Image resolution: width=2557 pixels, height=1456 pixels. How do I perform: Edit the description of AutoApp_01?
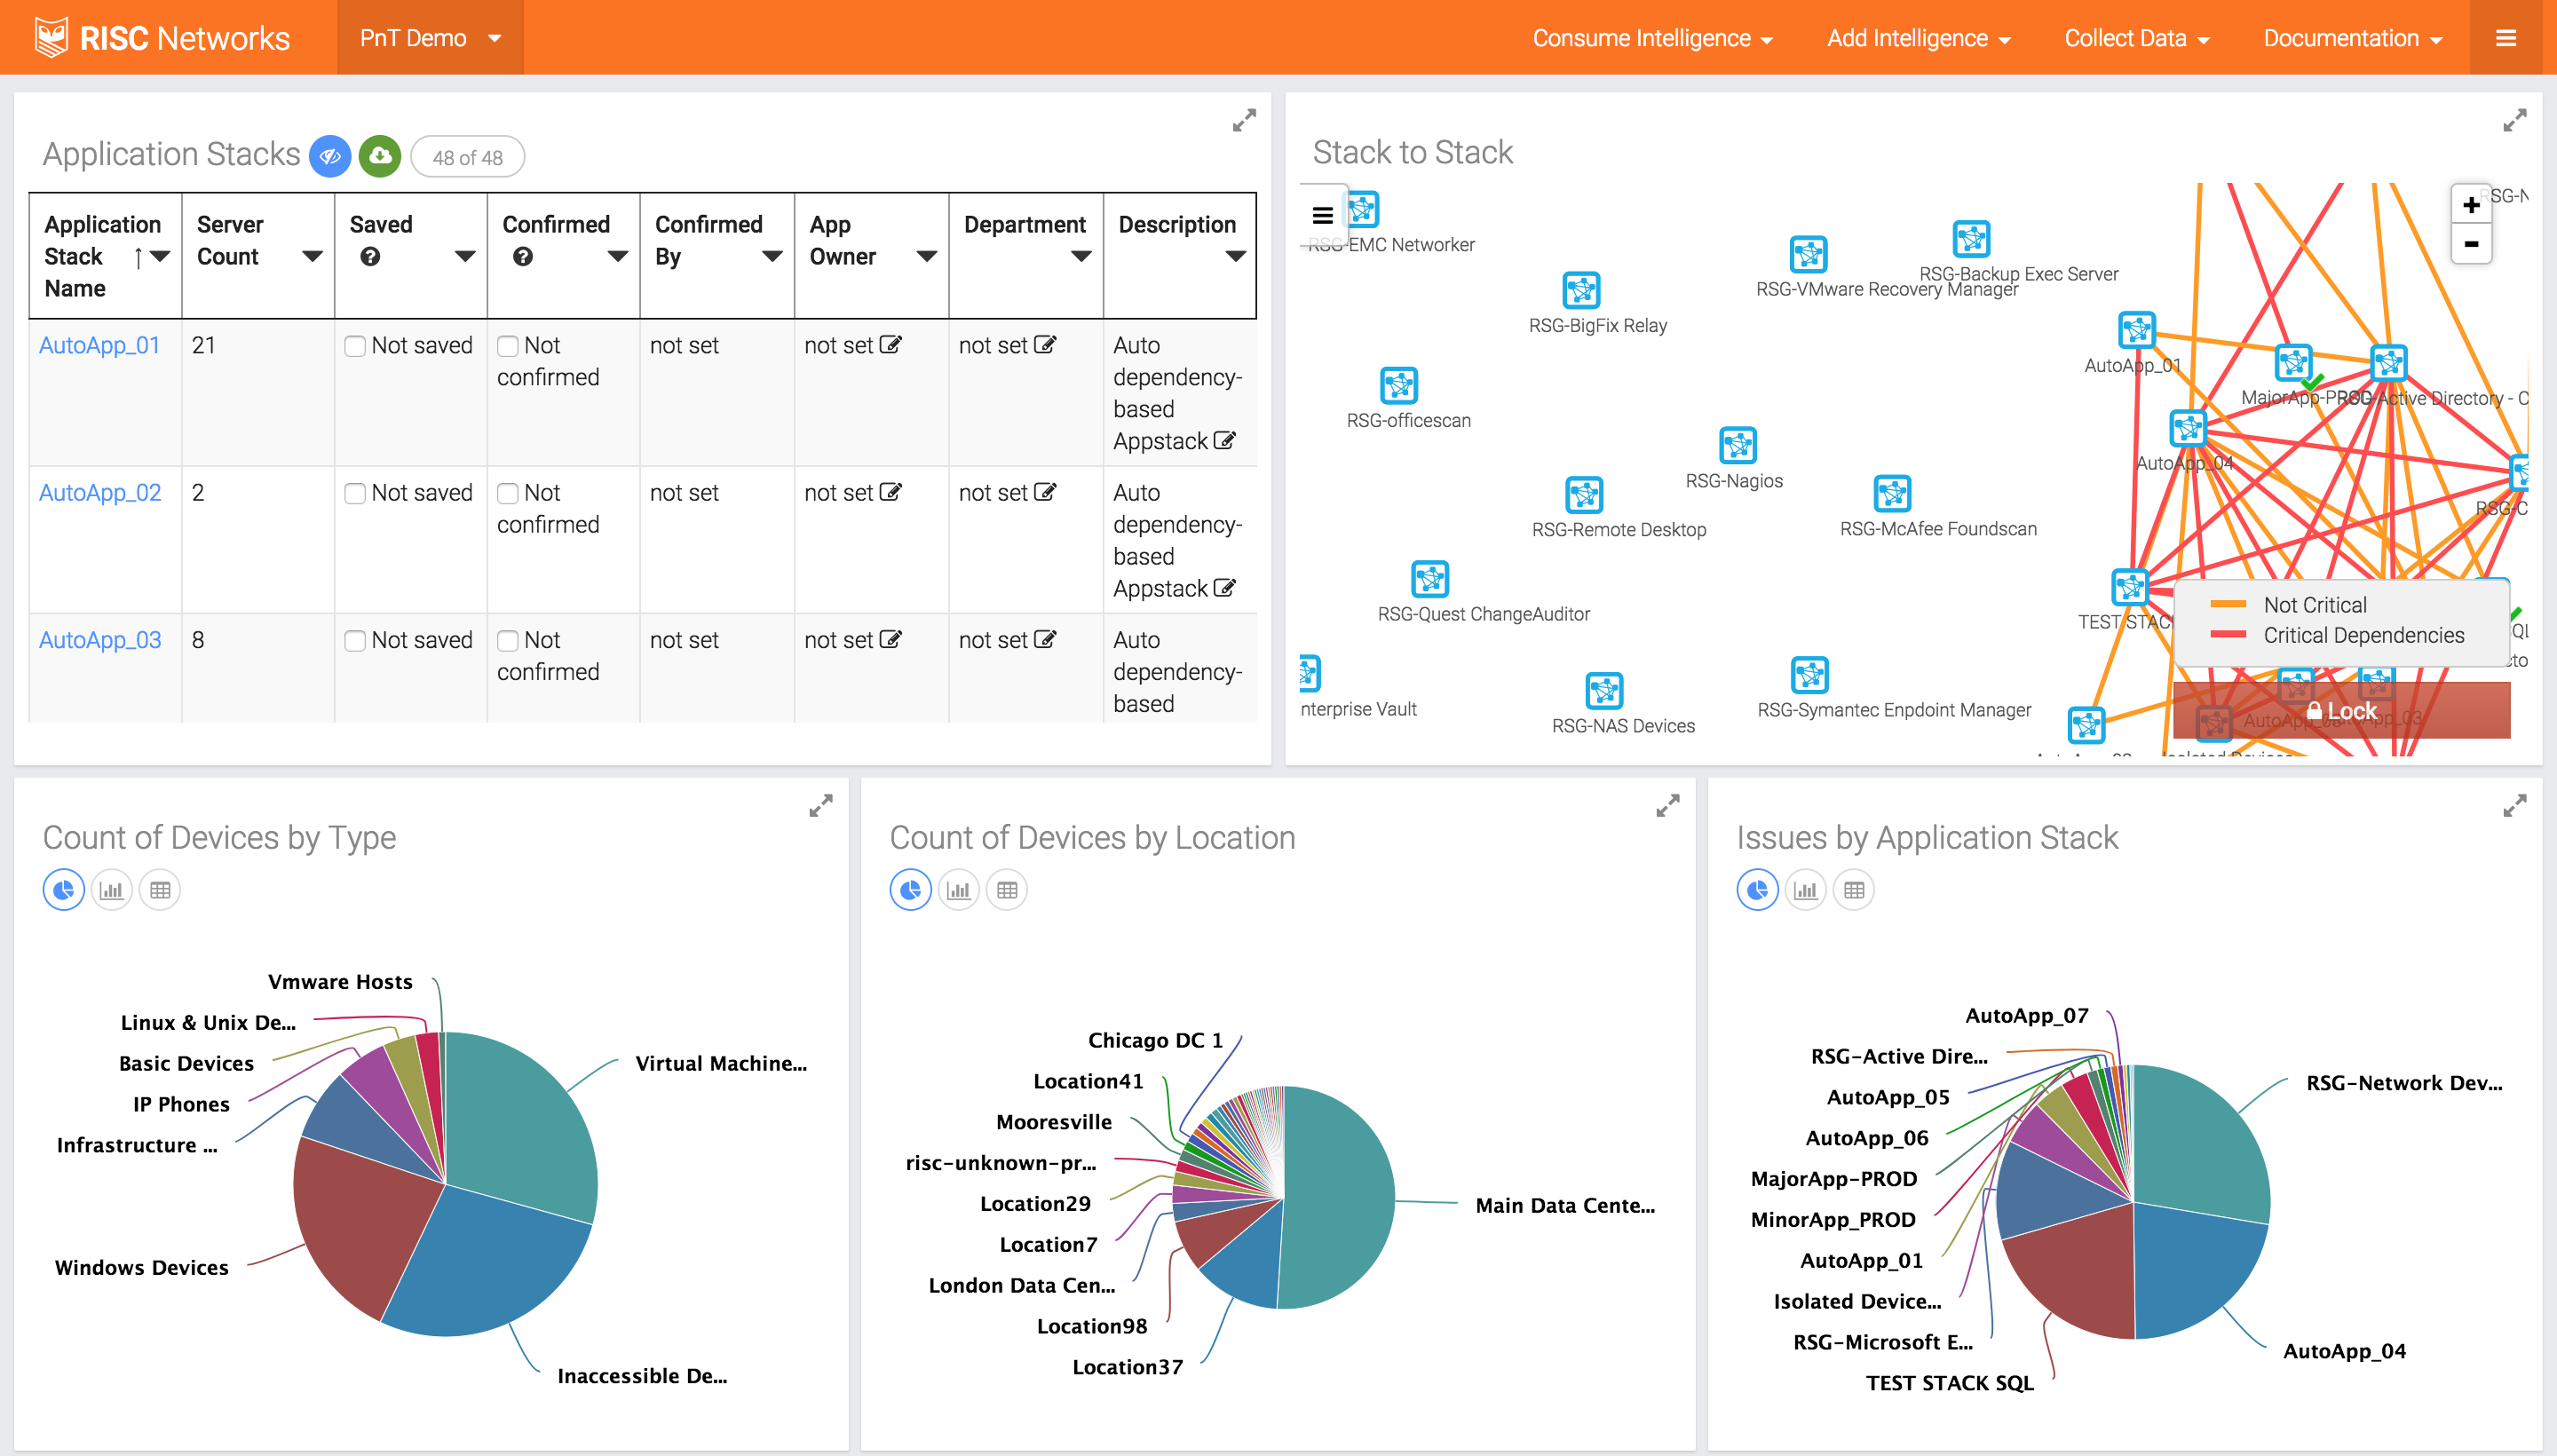pyautogui.click(x=1226, y=440)
